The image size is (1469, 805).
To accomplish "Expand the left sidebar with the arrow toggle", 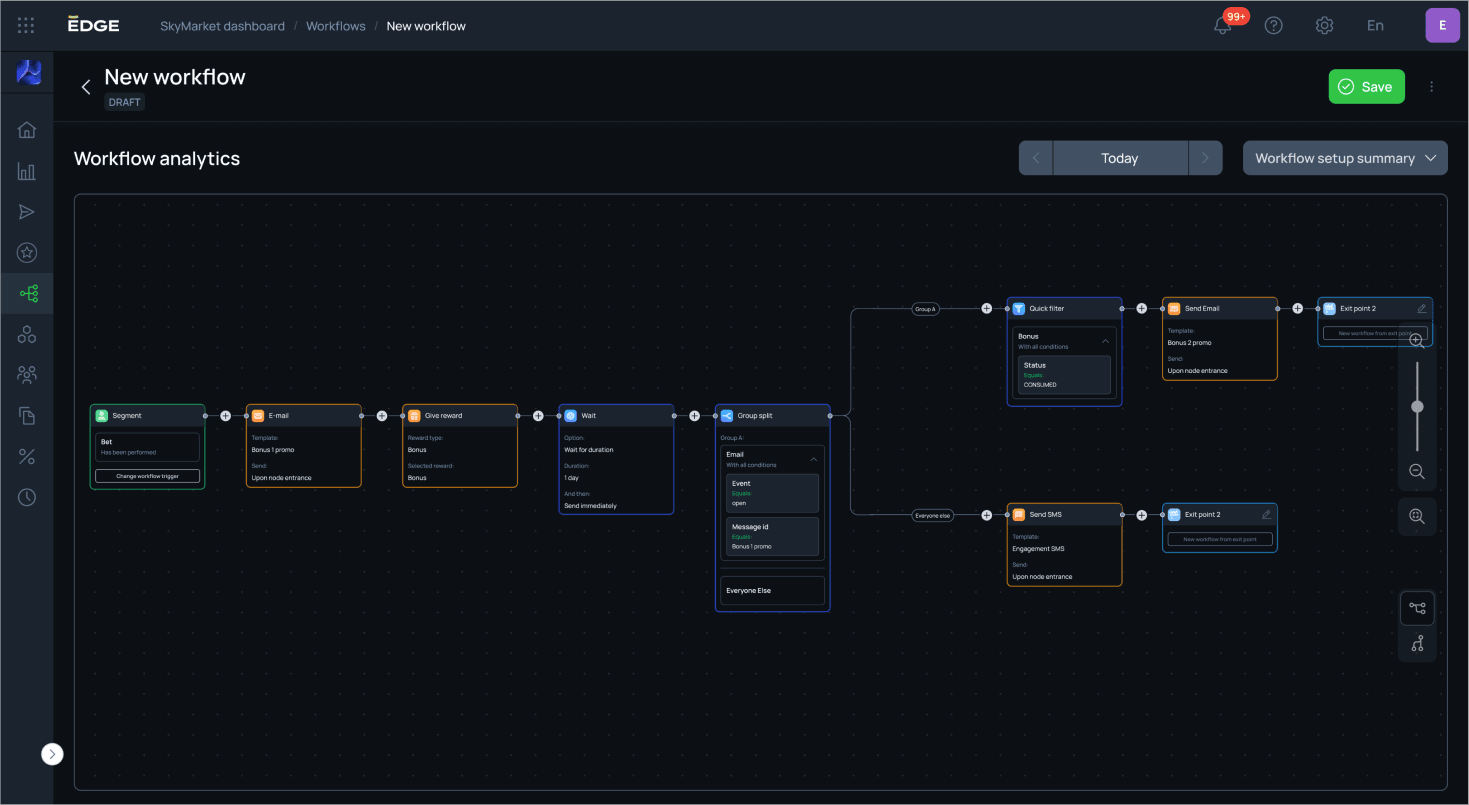I will tap(52, 754).
